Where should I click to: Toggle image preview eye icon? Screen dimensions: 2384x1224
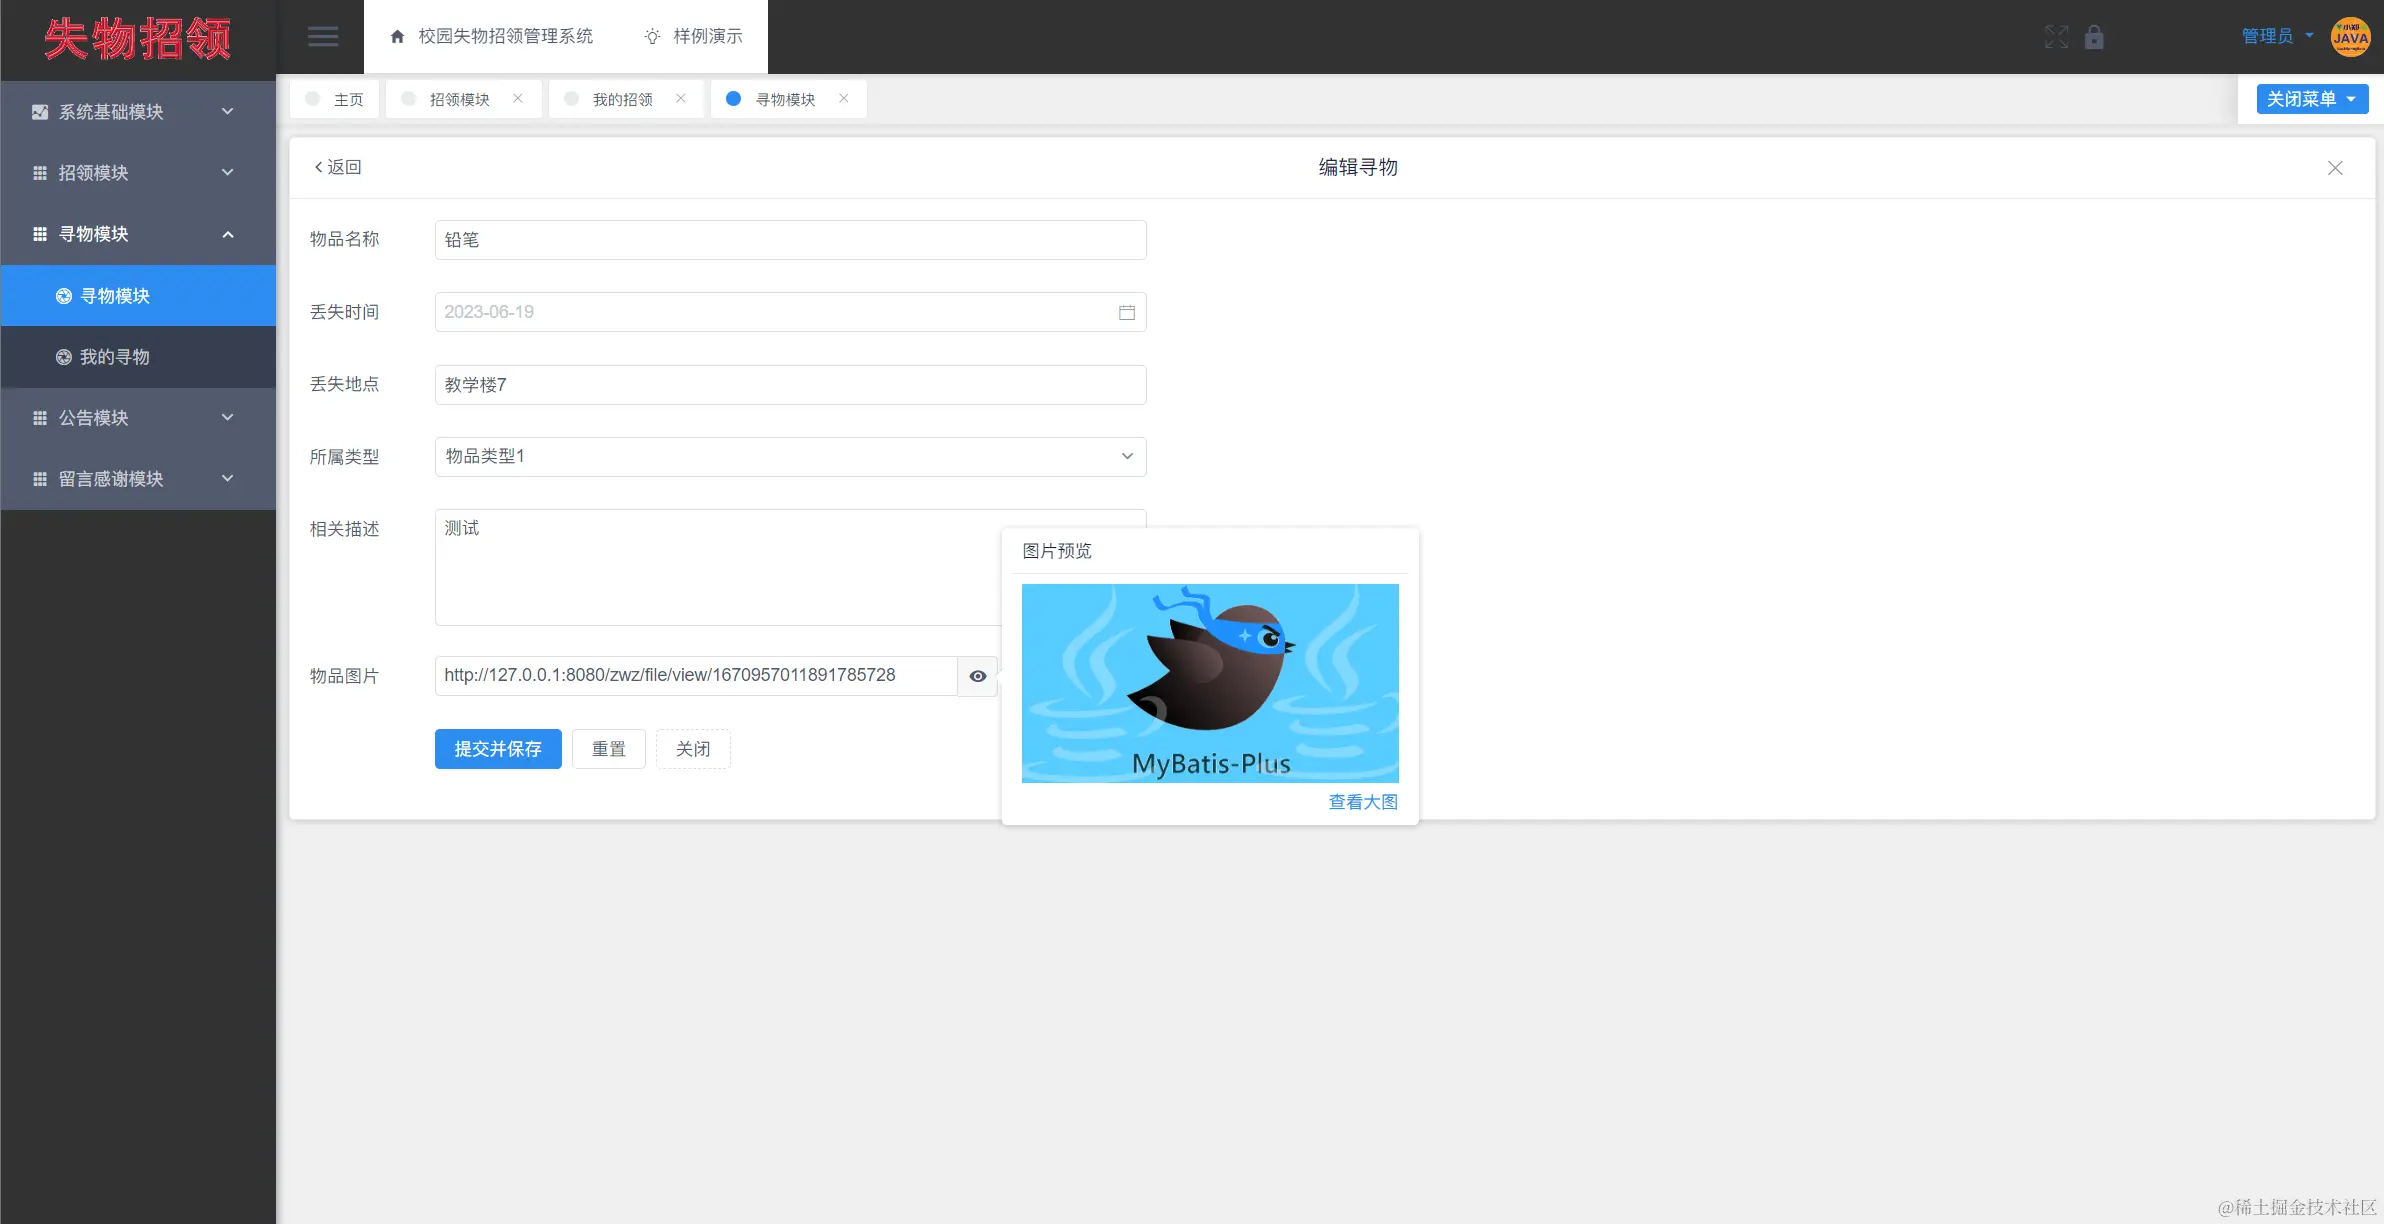pos(977,677)
